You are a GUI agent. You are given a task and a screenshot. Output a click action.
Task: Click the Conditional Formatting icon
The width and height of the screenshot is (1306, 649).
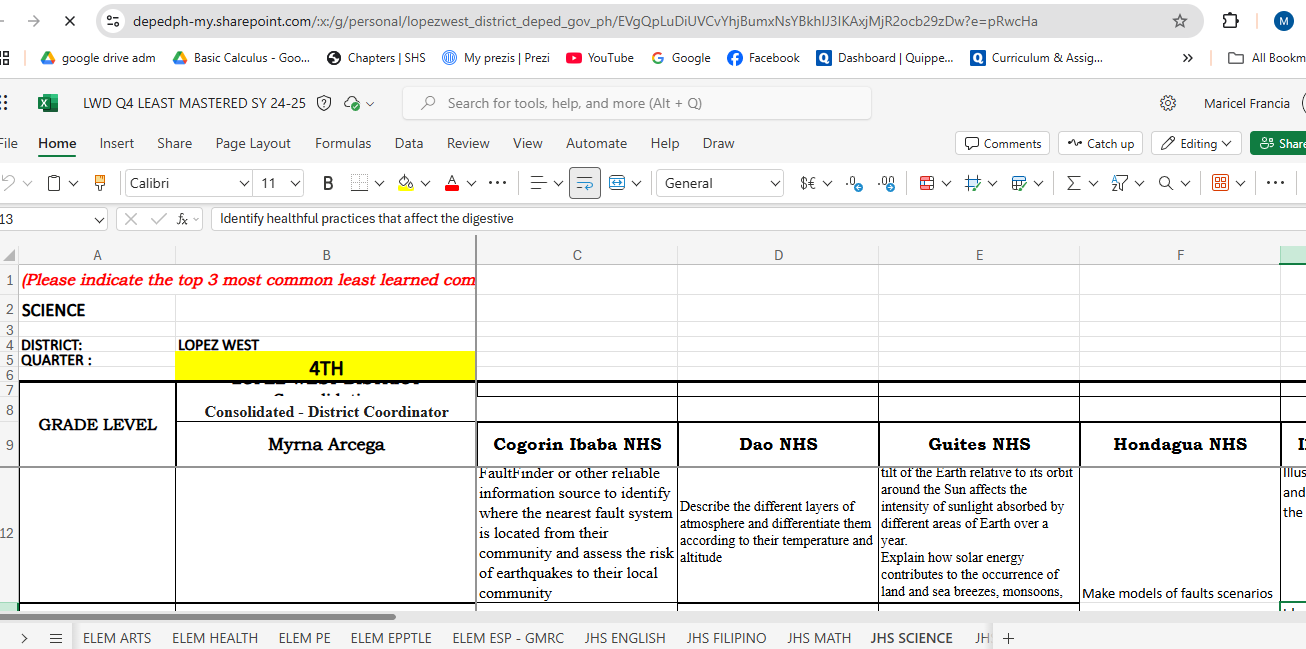click(926, 183)
